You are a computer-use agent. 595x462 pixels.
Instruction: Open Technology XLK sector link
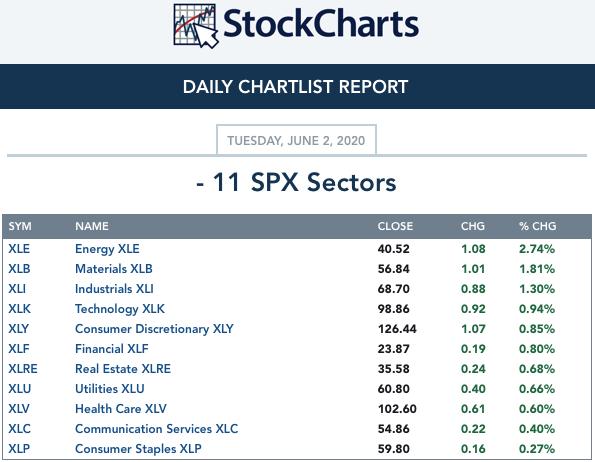coord(120,309)
